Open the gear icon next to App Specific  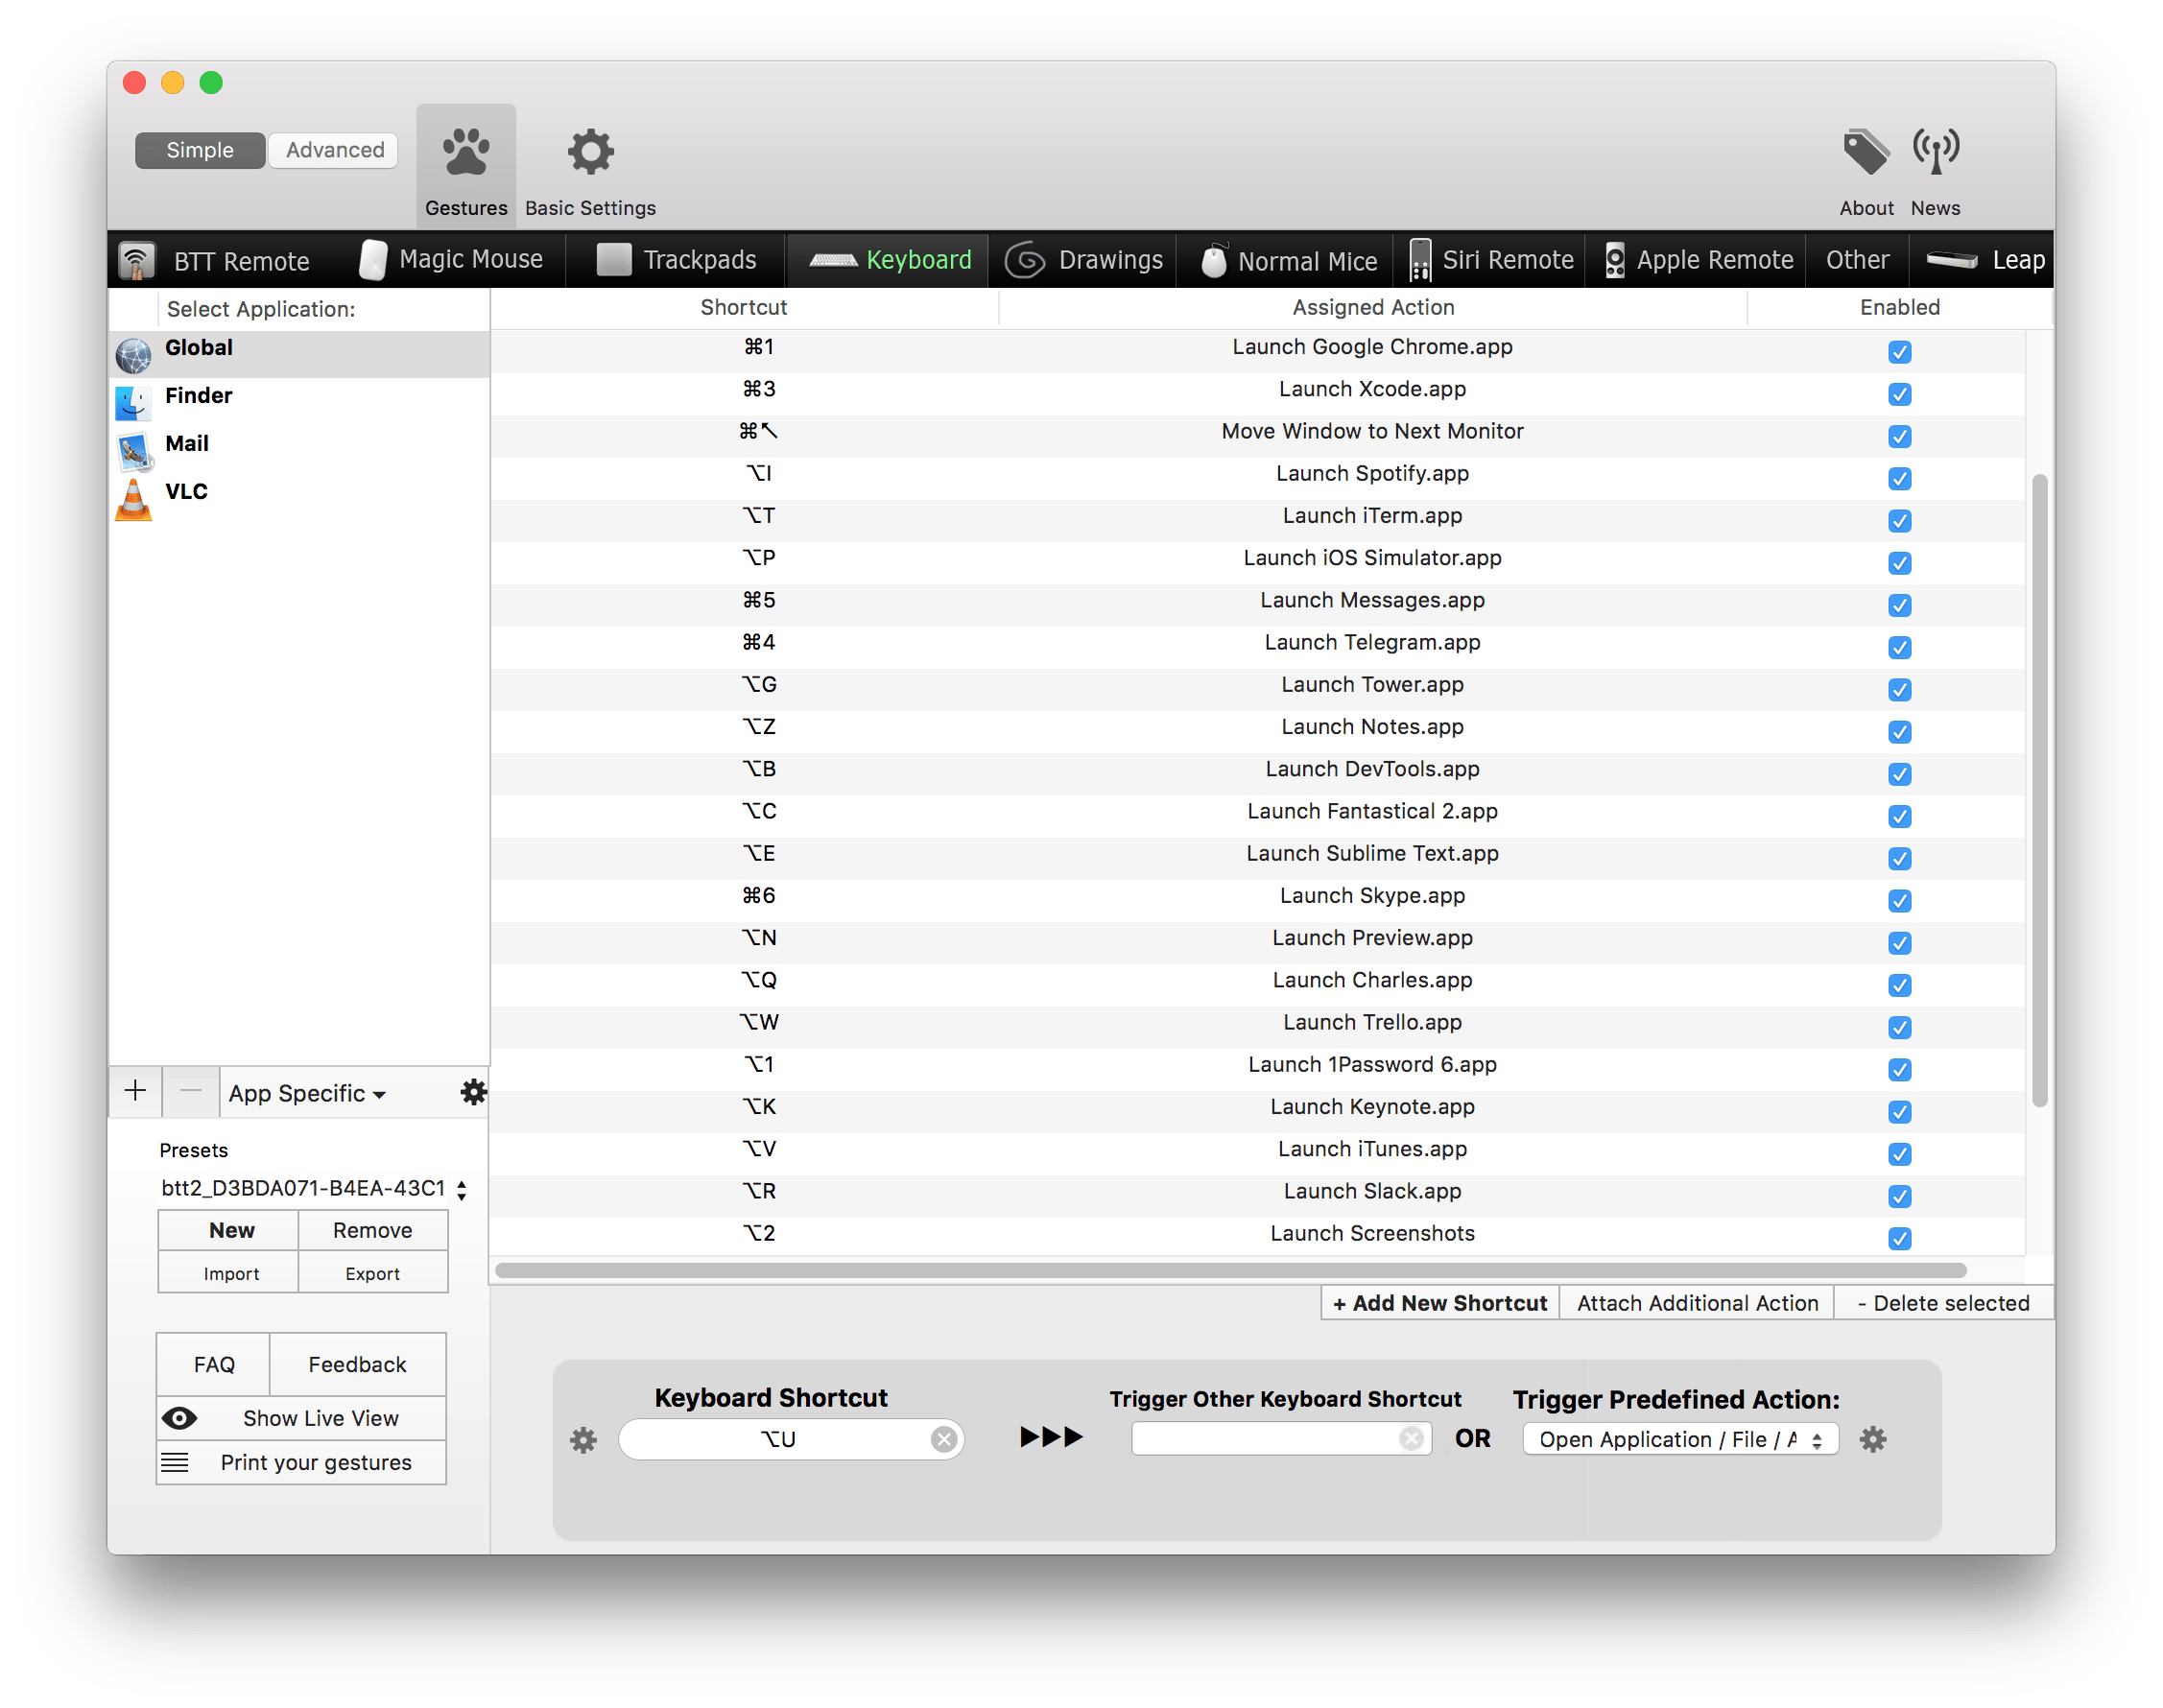pyautogui.click(x=472, y=1091)
